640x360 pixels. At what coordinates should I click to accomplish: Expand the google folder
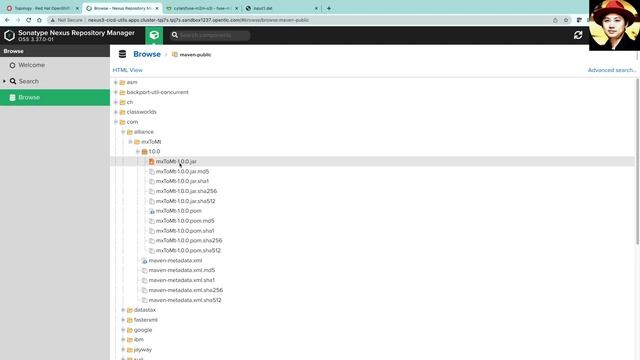(x=123, y=330)
